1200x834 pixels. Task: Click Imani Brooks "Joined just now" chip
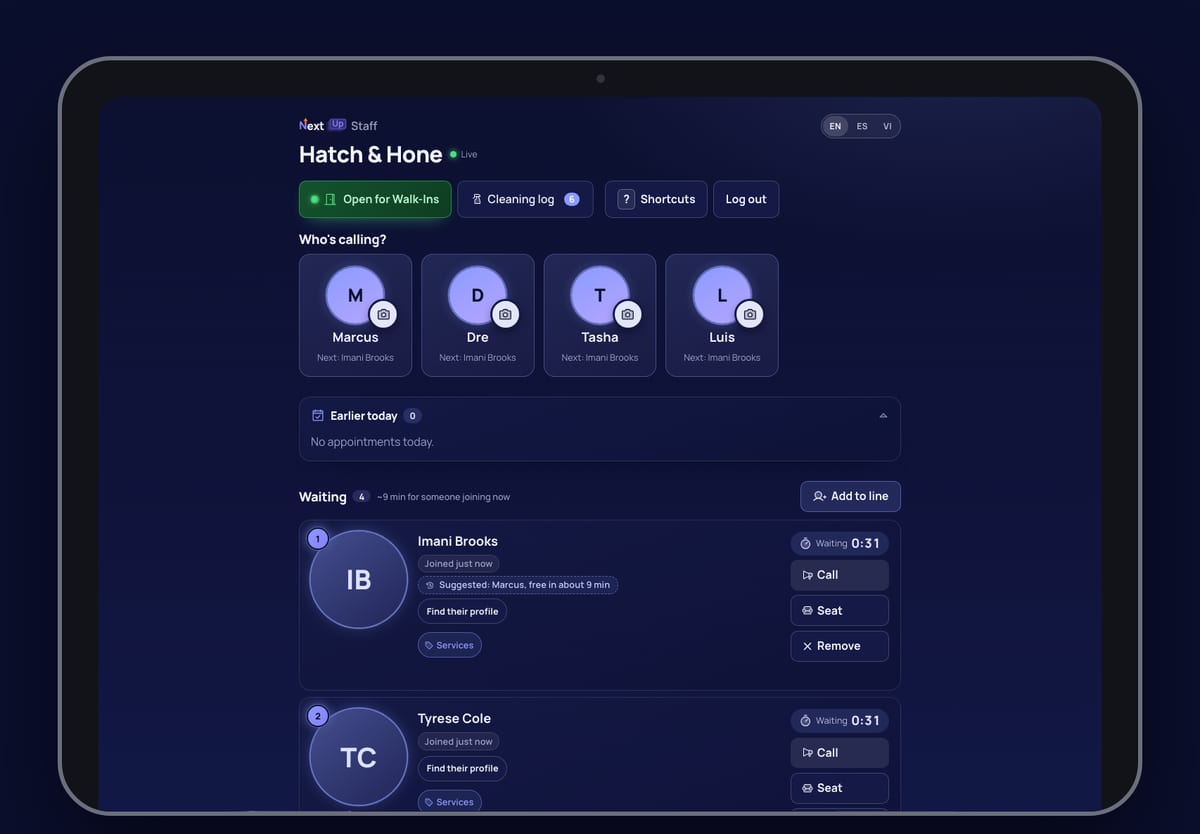tap(458, 564)
